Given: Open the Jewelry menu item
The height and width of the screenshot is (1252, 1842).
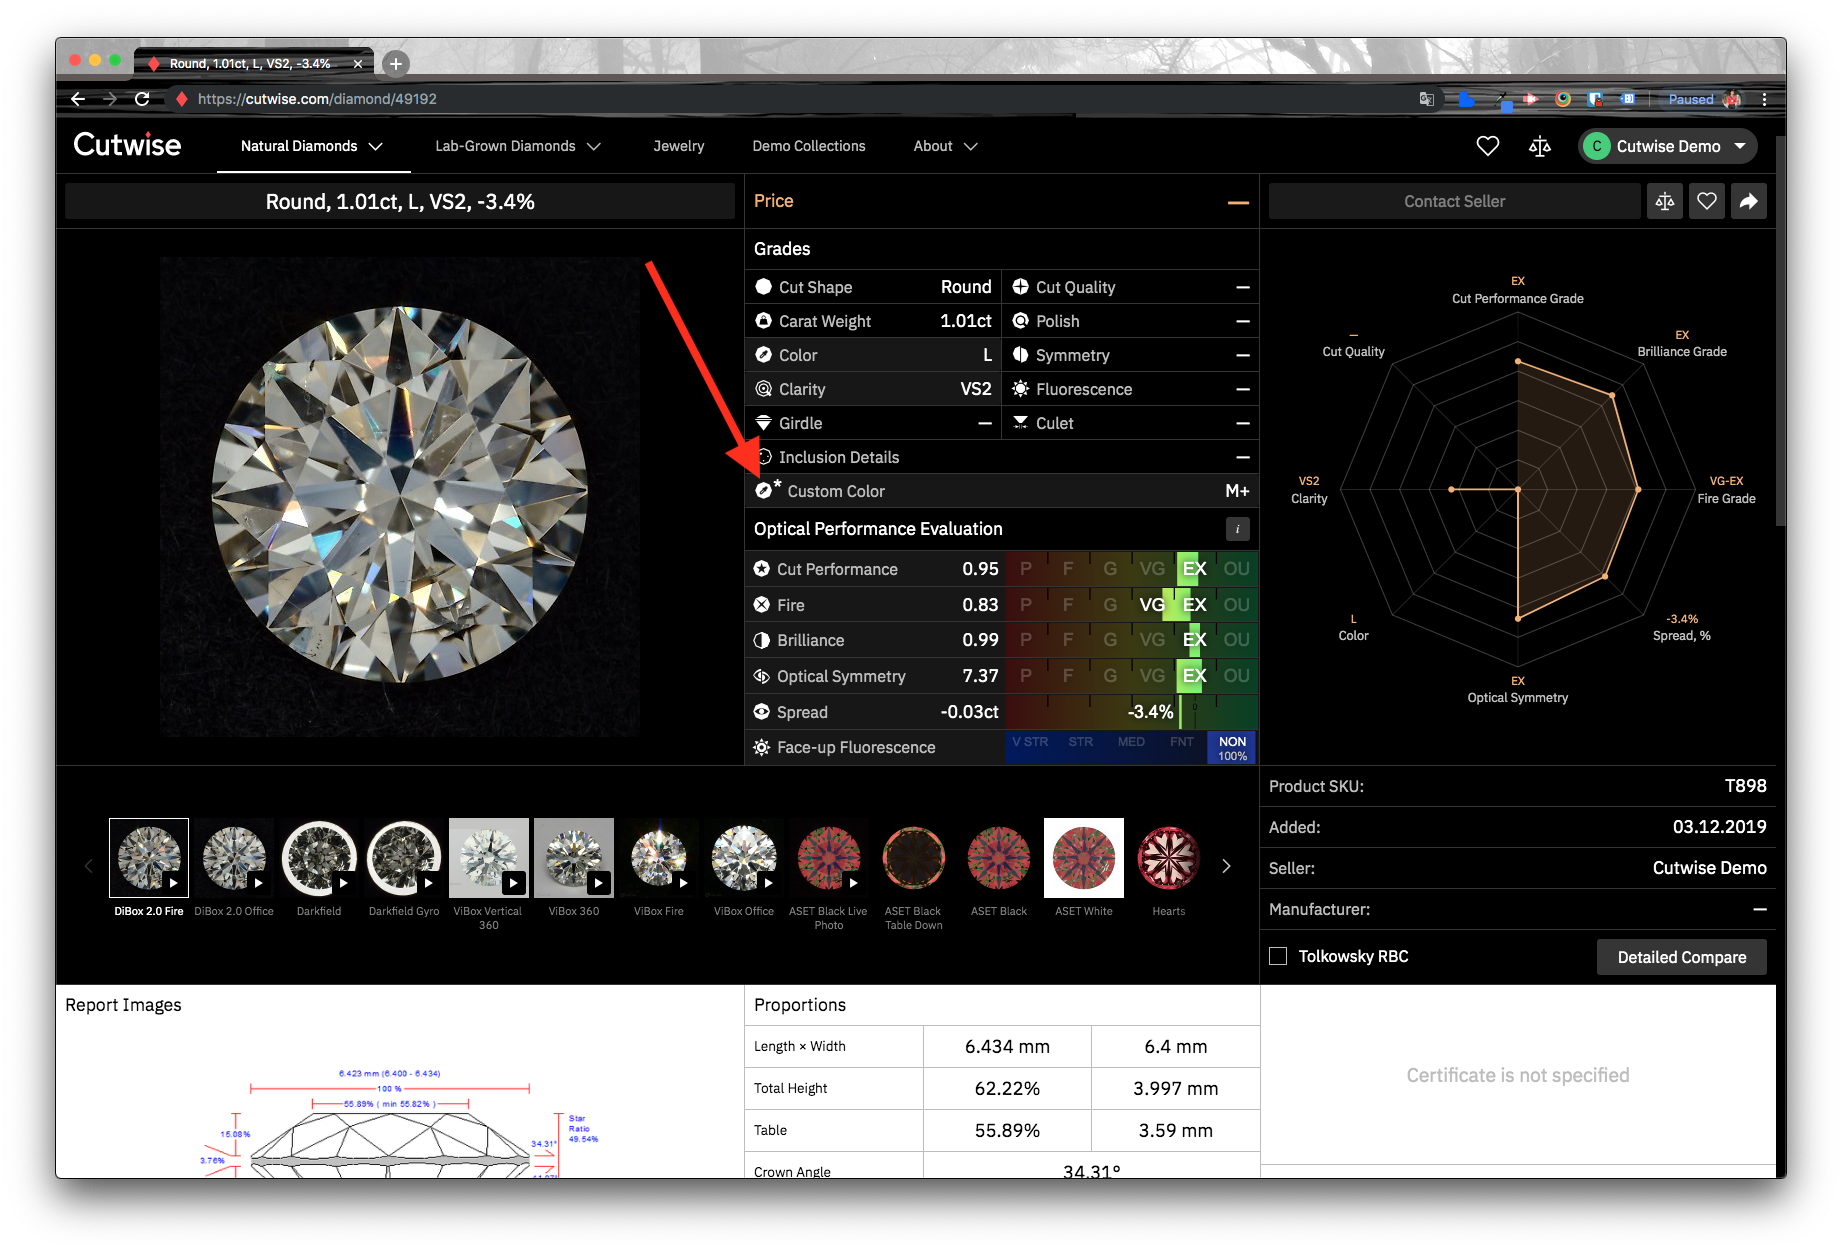Looking at the screenshot, I should 679,146.
